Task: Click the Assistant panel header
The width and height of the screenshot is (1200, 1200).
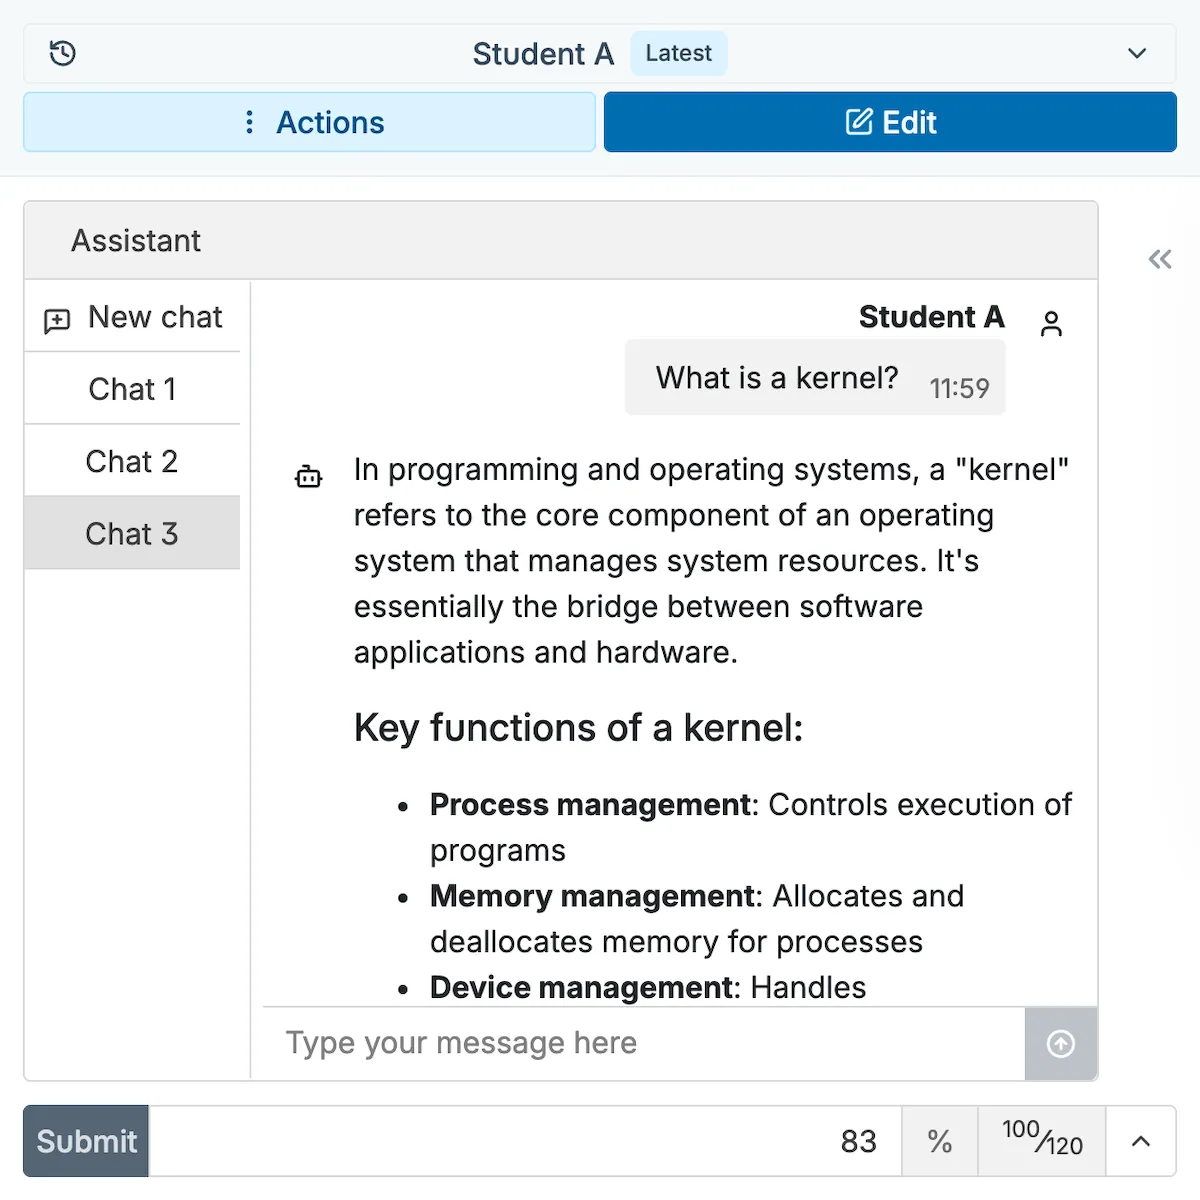Action: coord(561,240)
